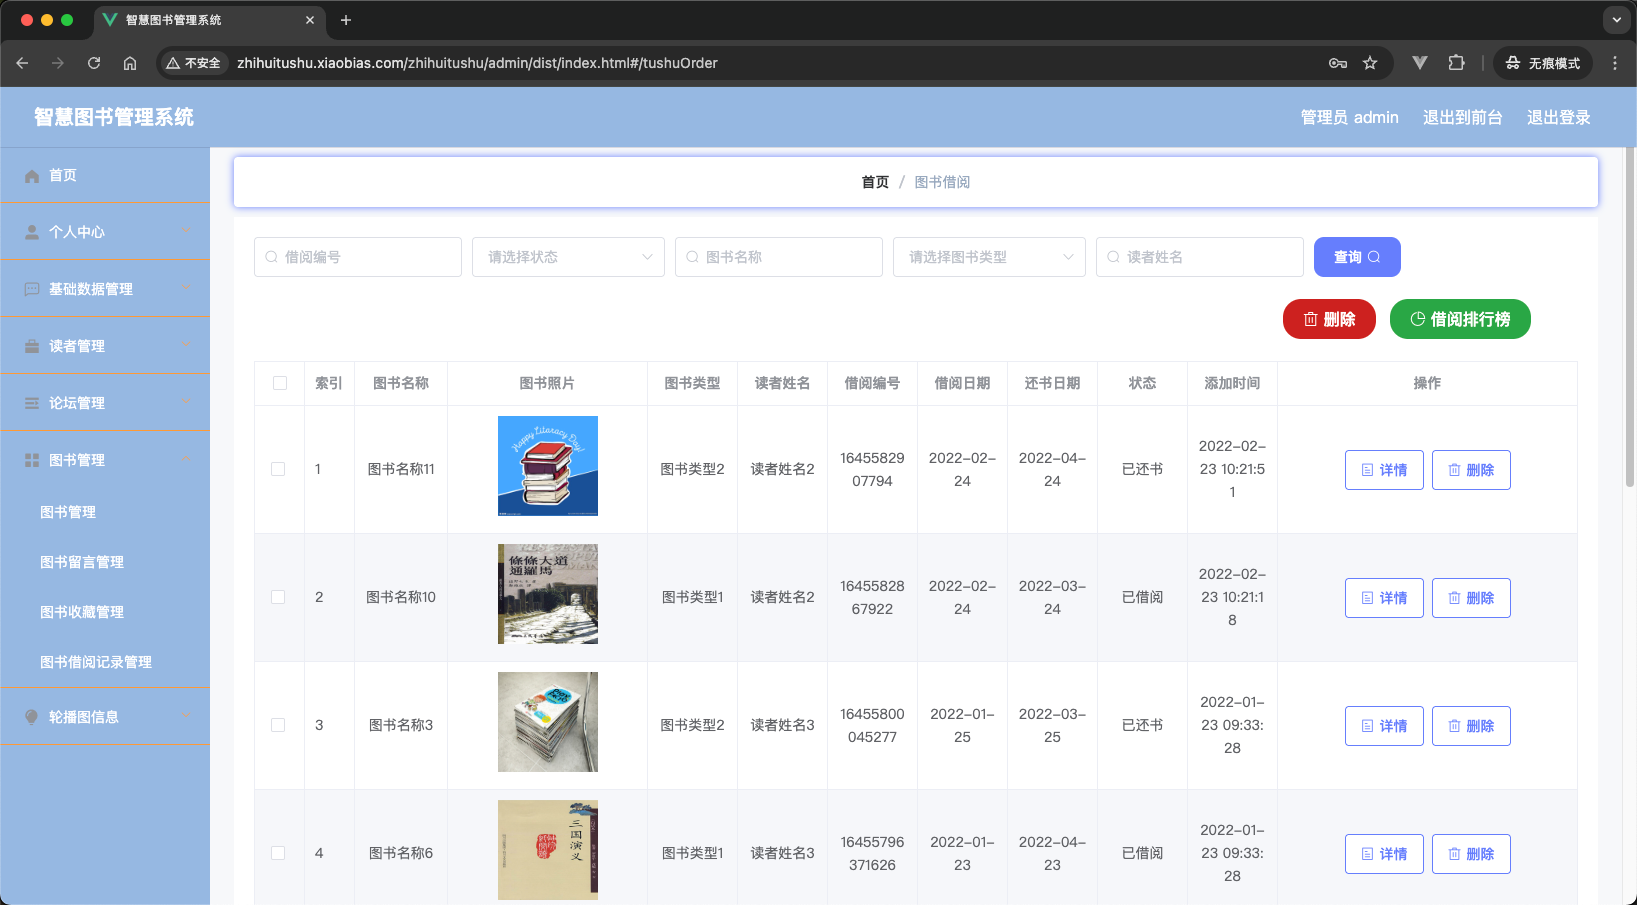
Task: Check the row for 图书名称10
Action: coord(278,597)
